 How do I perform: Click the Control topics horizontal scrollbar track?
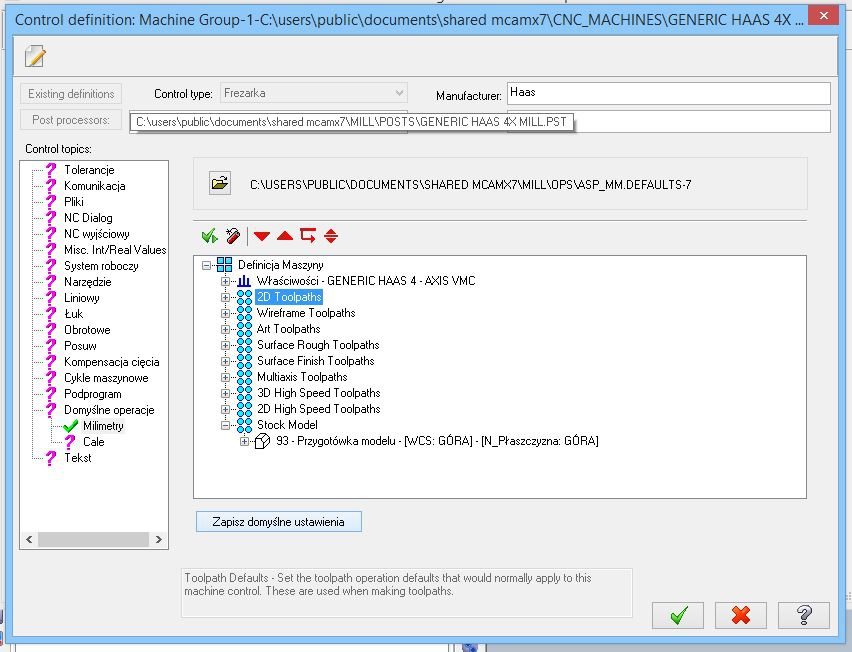coord(93,540)
